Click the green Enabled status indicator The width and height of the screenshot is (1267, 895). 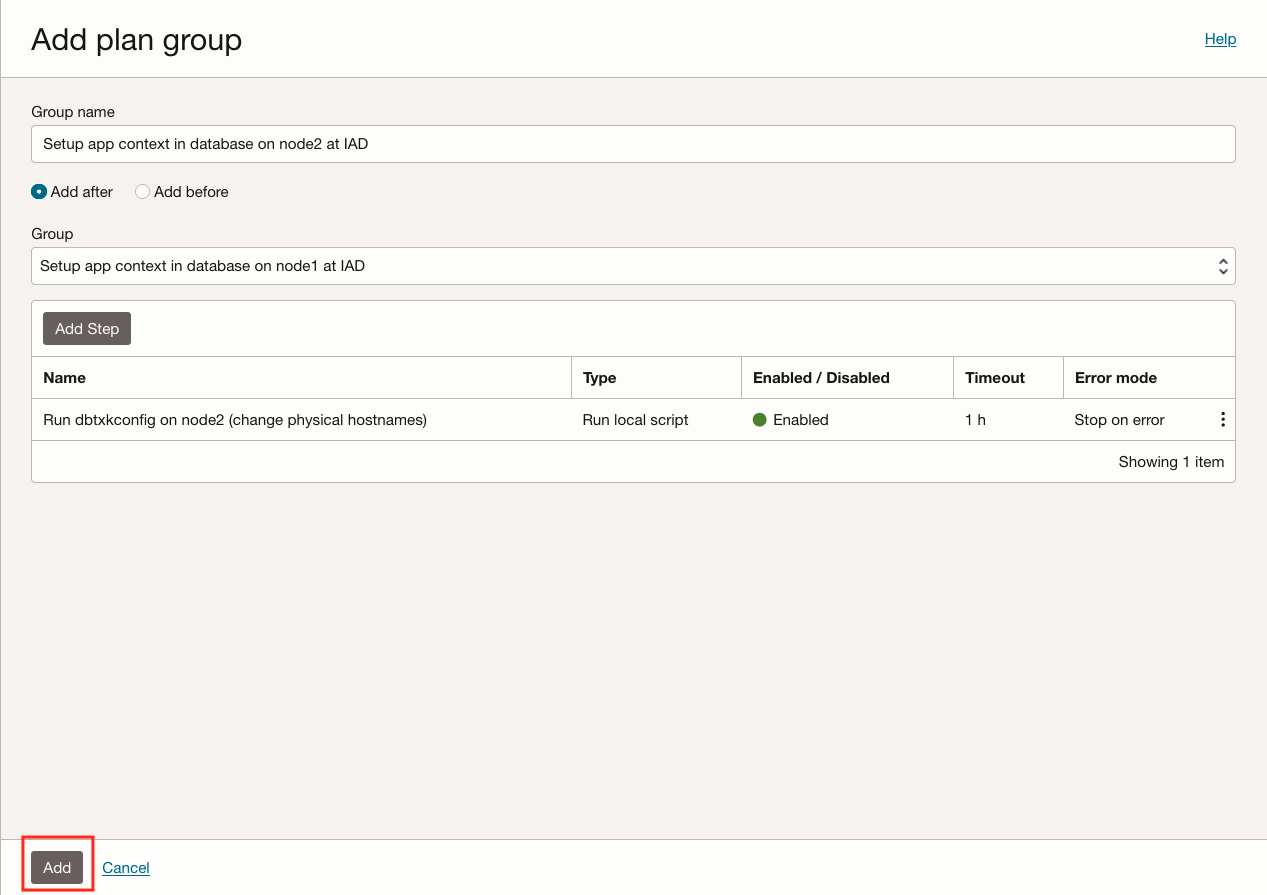pos(760,420)
